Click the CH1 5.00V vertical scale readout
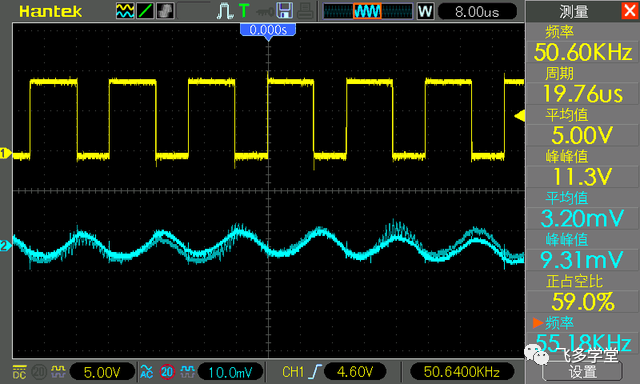 102,372
